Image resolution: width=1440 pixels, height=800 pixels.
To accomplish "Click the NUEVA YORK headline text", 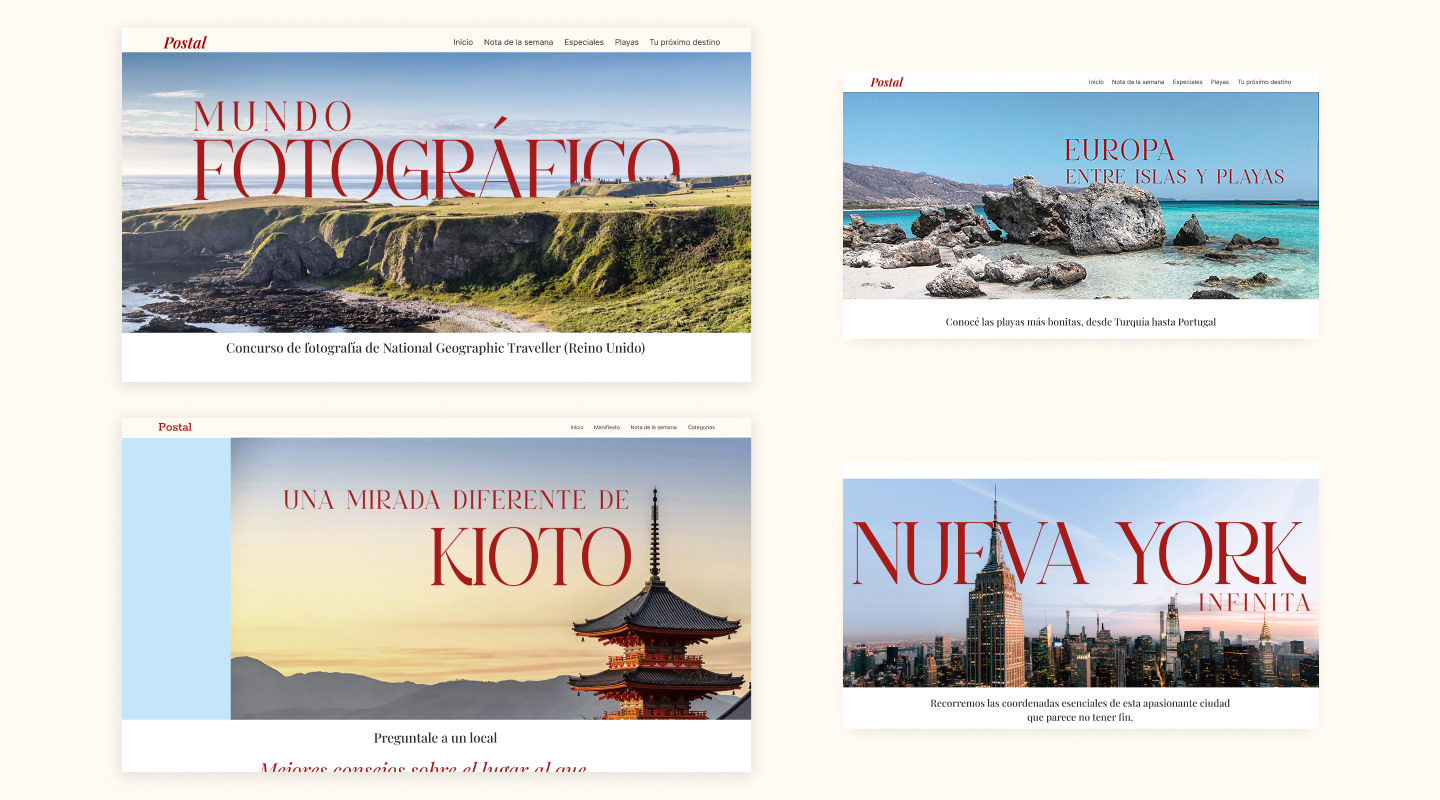I will [1079, 553].
